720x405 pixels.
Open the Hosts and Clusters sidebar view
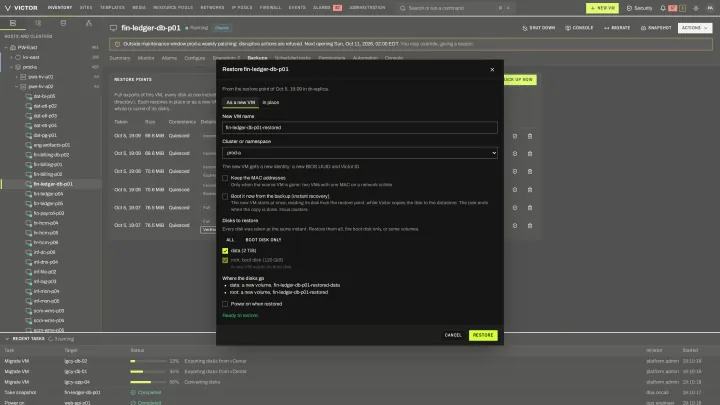(x=13, y=23)
